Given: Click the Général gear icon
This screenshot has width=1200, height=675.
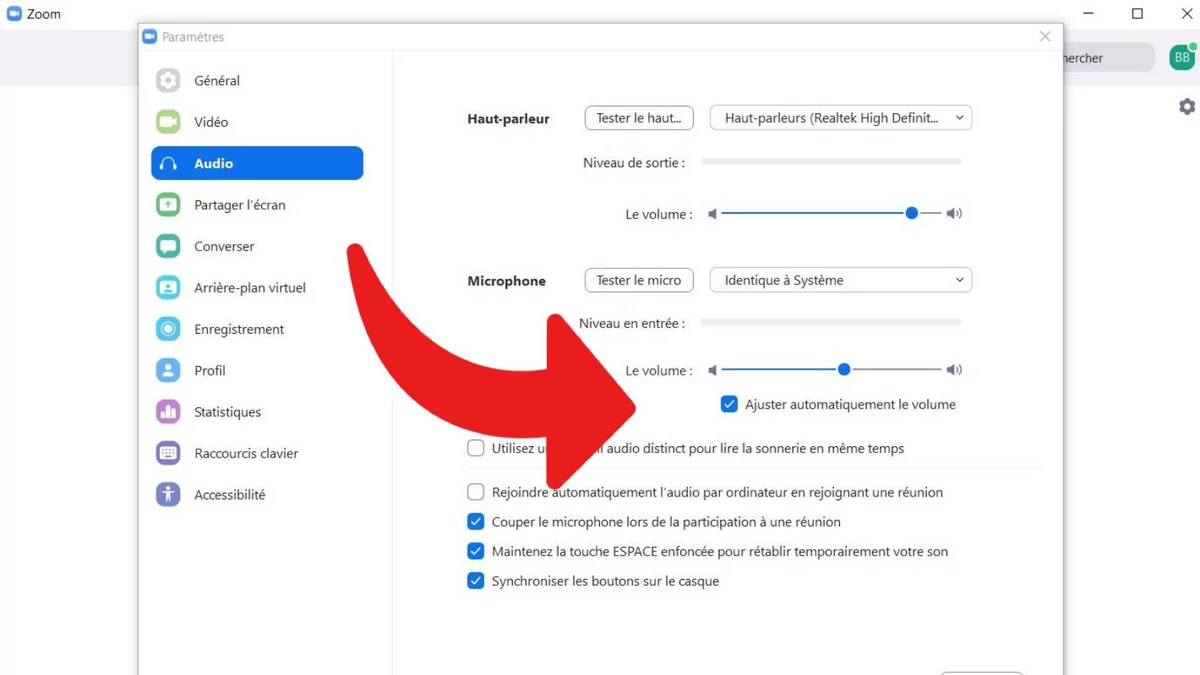Looking at the screenshot, I should click(x=168, y=80).
